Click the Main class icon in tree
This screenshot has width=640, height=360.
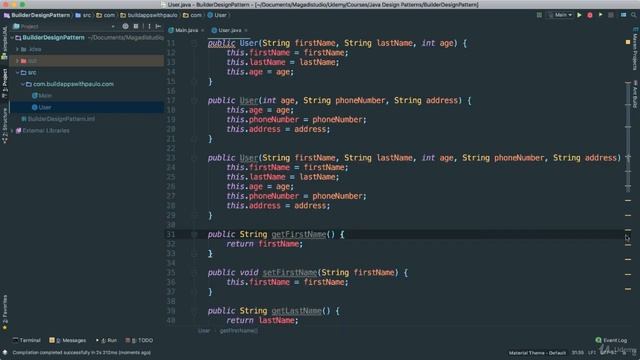[x=35, y=96]
